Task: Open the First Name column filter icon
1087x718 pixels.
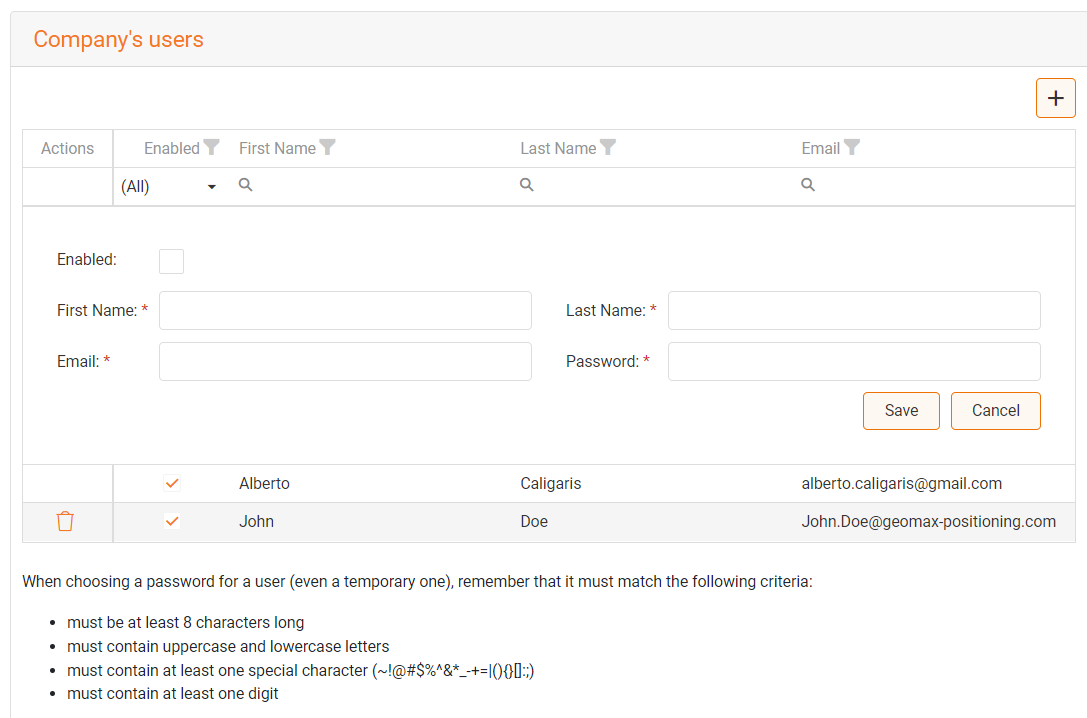Action: 327,148
